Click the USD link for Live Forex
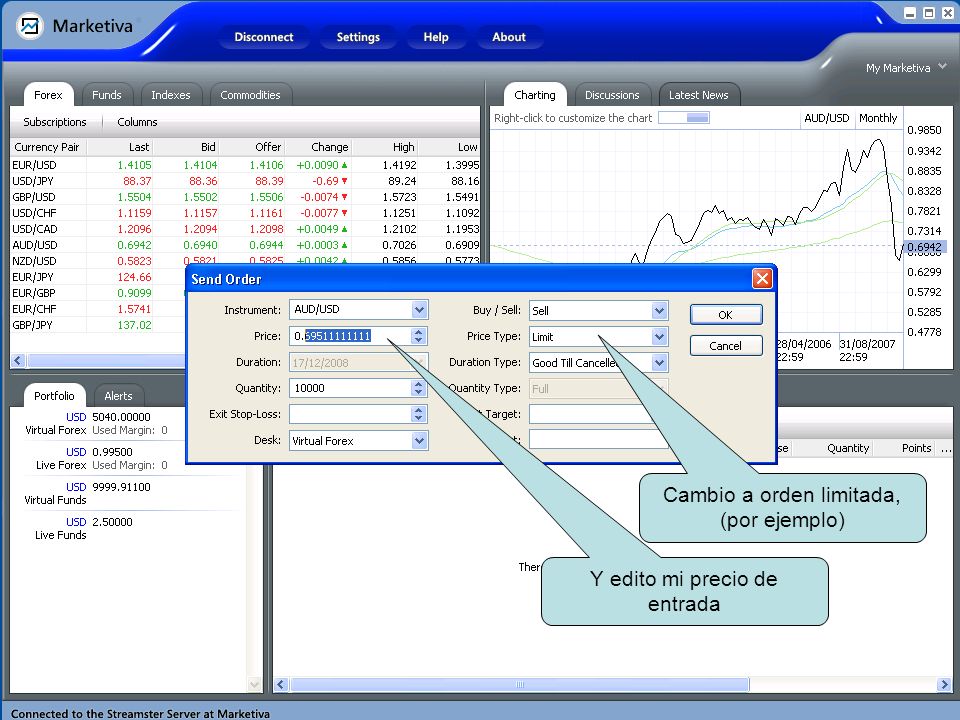This screenshot has height=720, width=960. [76, 452]
